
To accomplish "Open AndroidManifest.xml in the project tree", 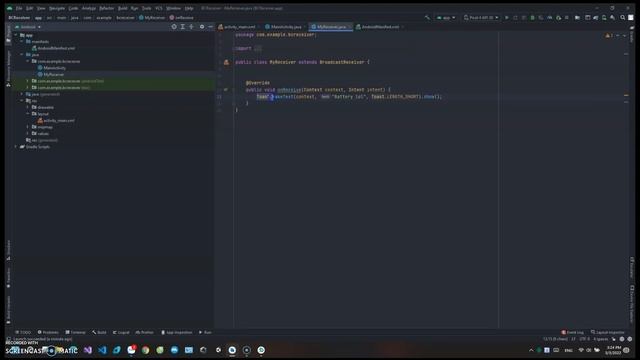I will tap(56, 48).
